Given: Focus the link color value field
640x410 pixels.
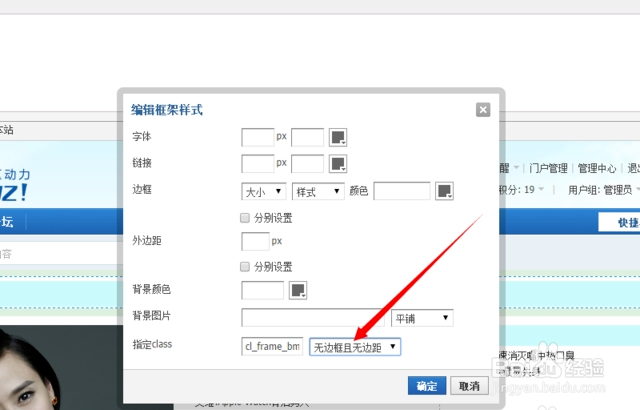Looking at the screenshot, I should 307,164.
